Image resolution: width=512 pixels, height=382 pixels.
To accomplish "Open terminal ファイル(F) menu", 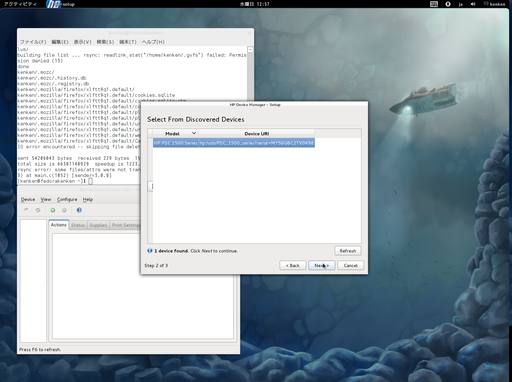I will (x=33, y=42).
